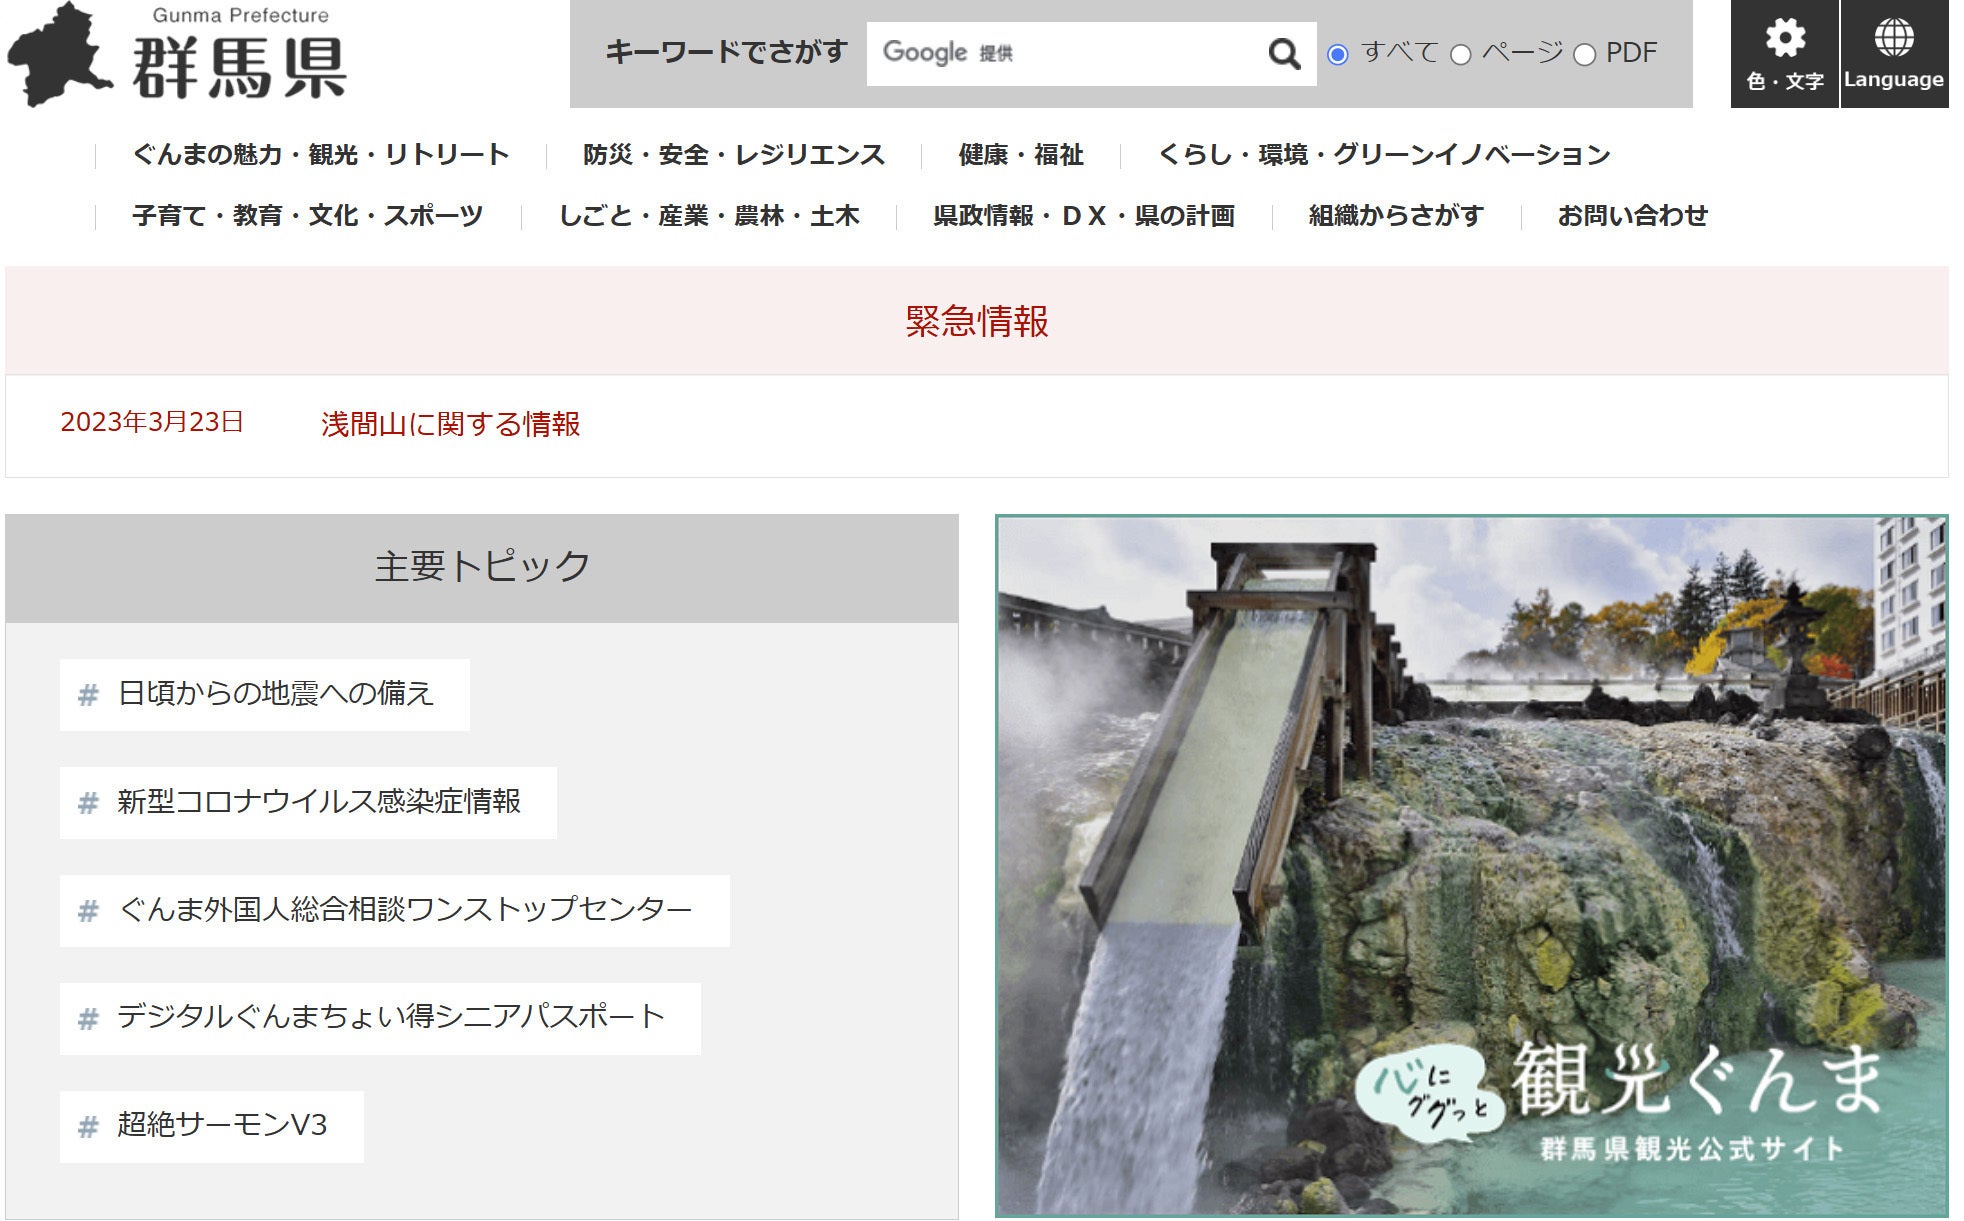Select the すべて radio button
The image size is (1964, 1221).
tap(1337, 55)
